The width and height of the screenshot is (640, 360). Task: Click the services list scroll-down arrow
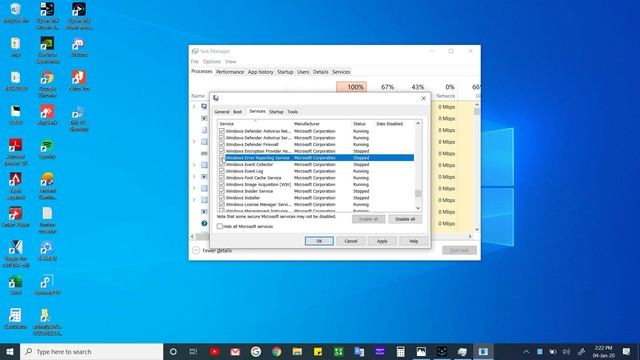pos(418,208)
